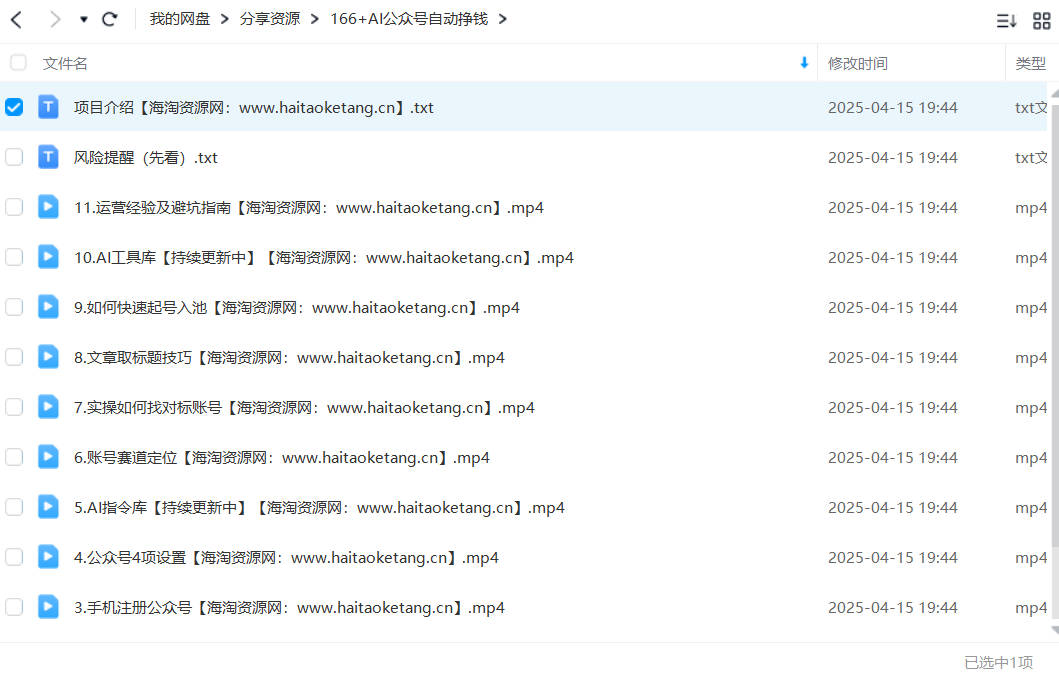Image resolution: width=1059 pixels, height=673 pixels.
Task: Select 8.文章取标题技巧 mp4 filename
Action: (289, 357)
